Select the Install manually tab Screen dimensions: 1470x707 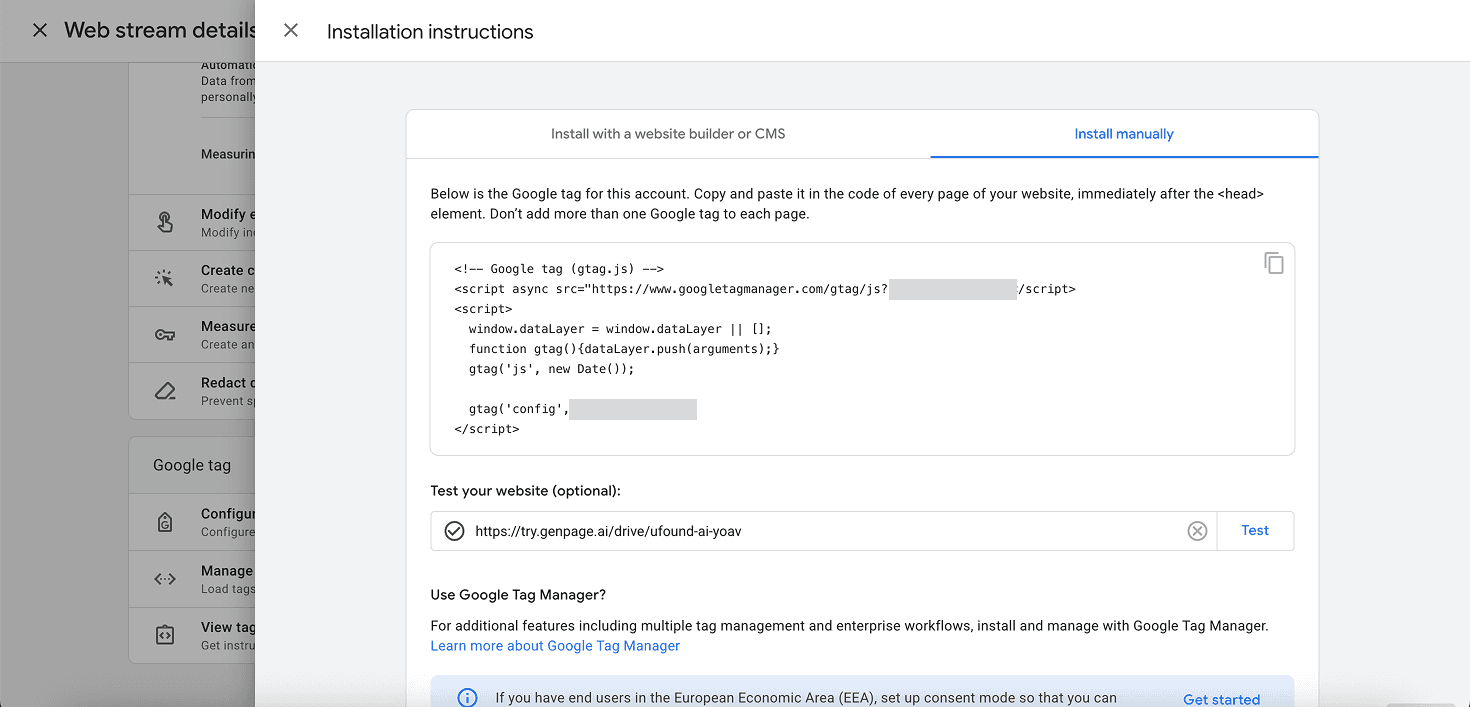tap(1123, 134)
